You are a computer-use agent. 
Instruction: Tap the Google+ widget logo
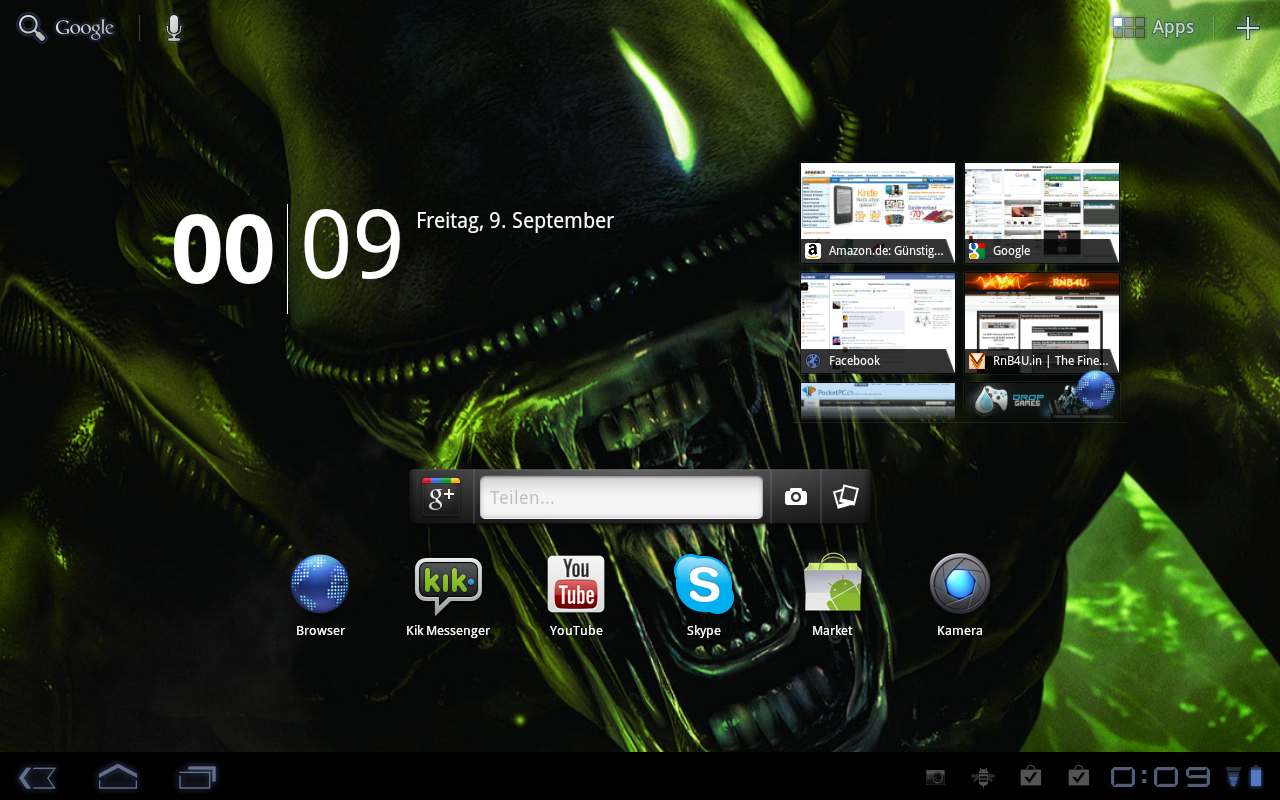click(441, 497)
